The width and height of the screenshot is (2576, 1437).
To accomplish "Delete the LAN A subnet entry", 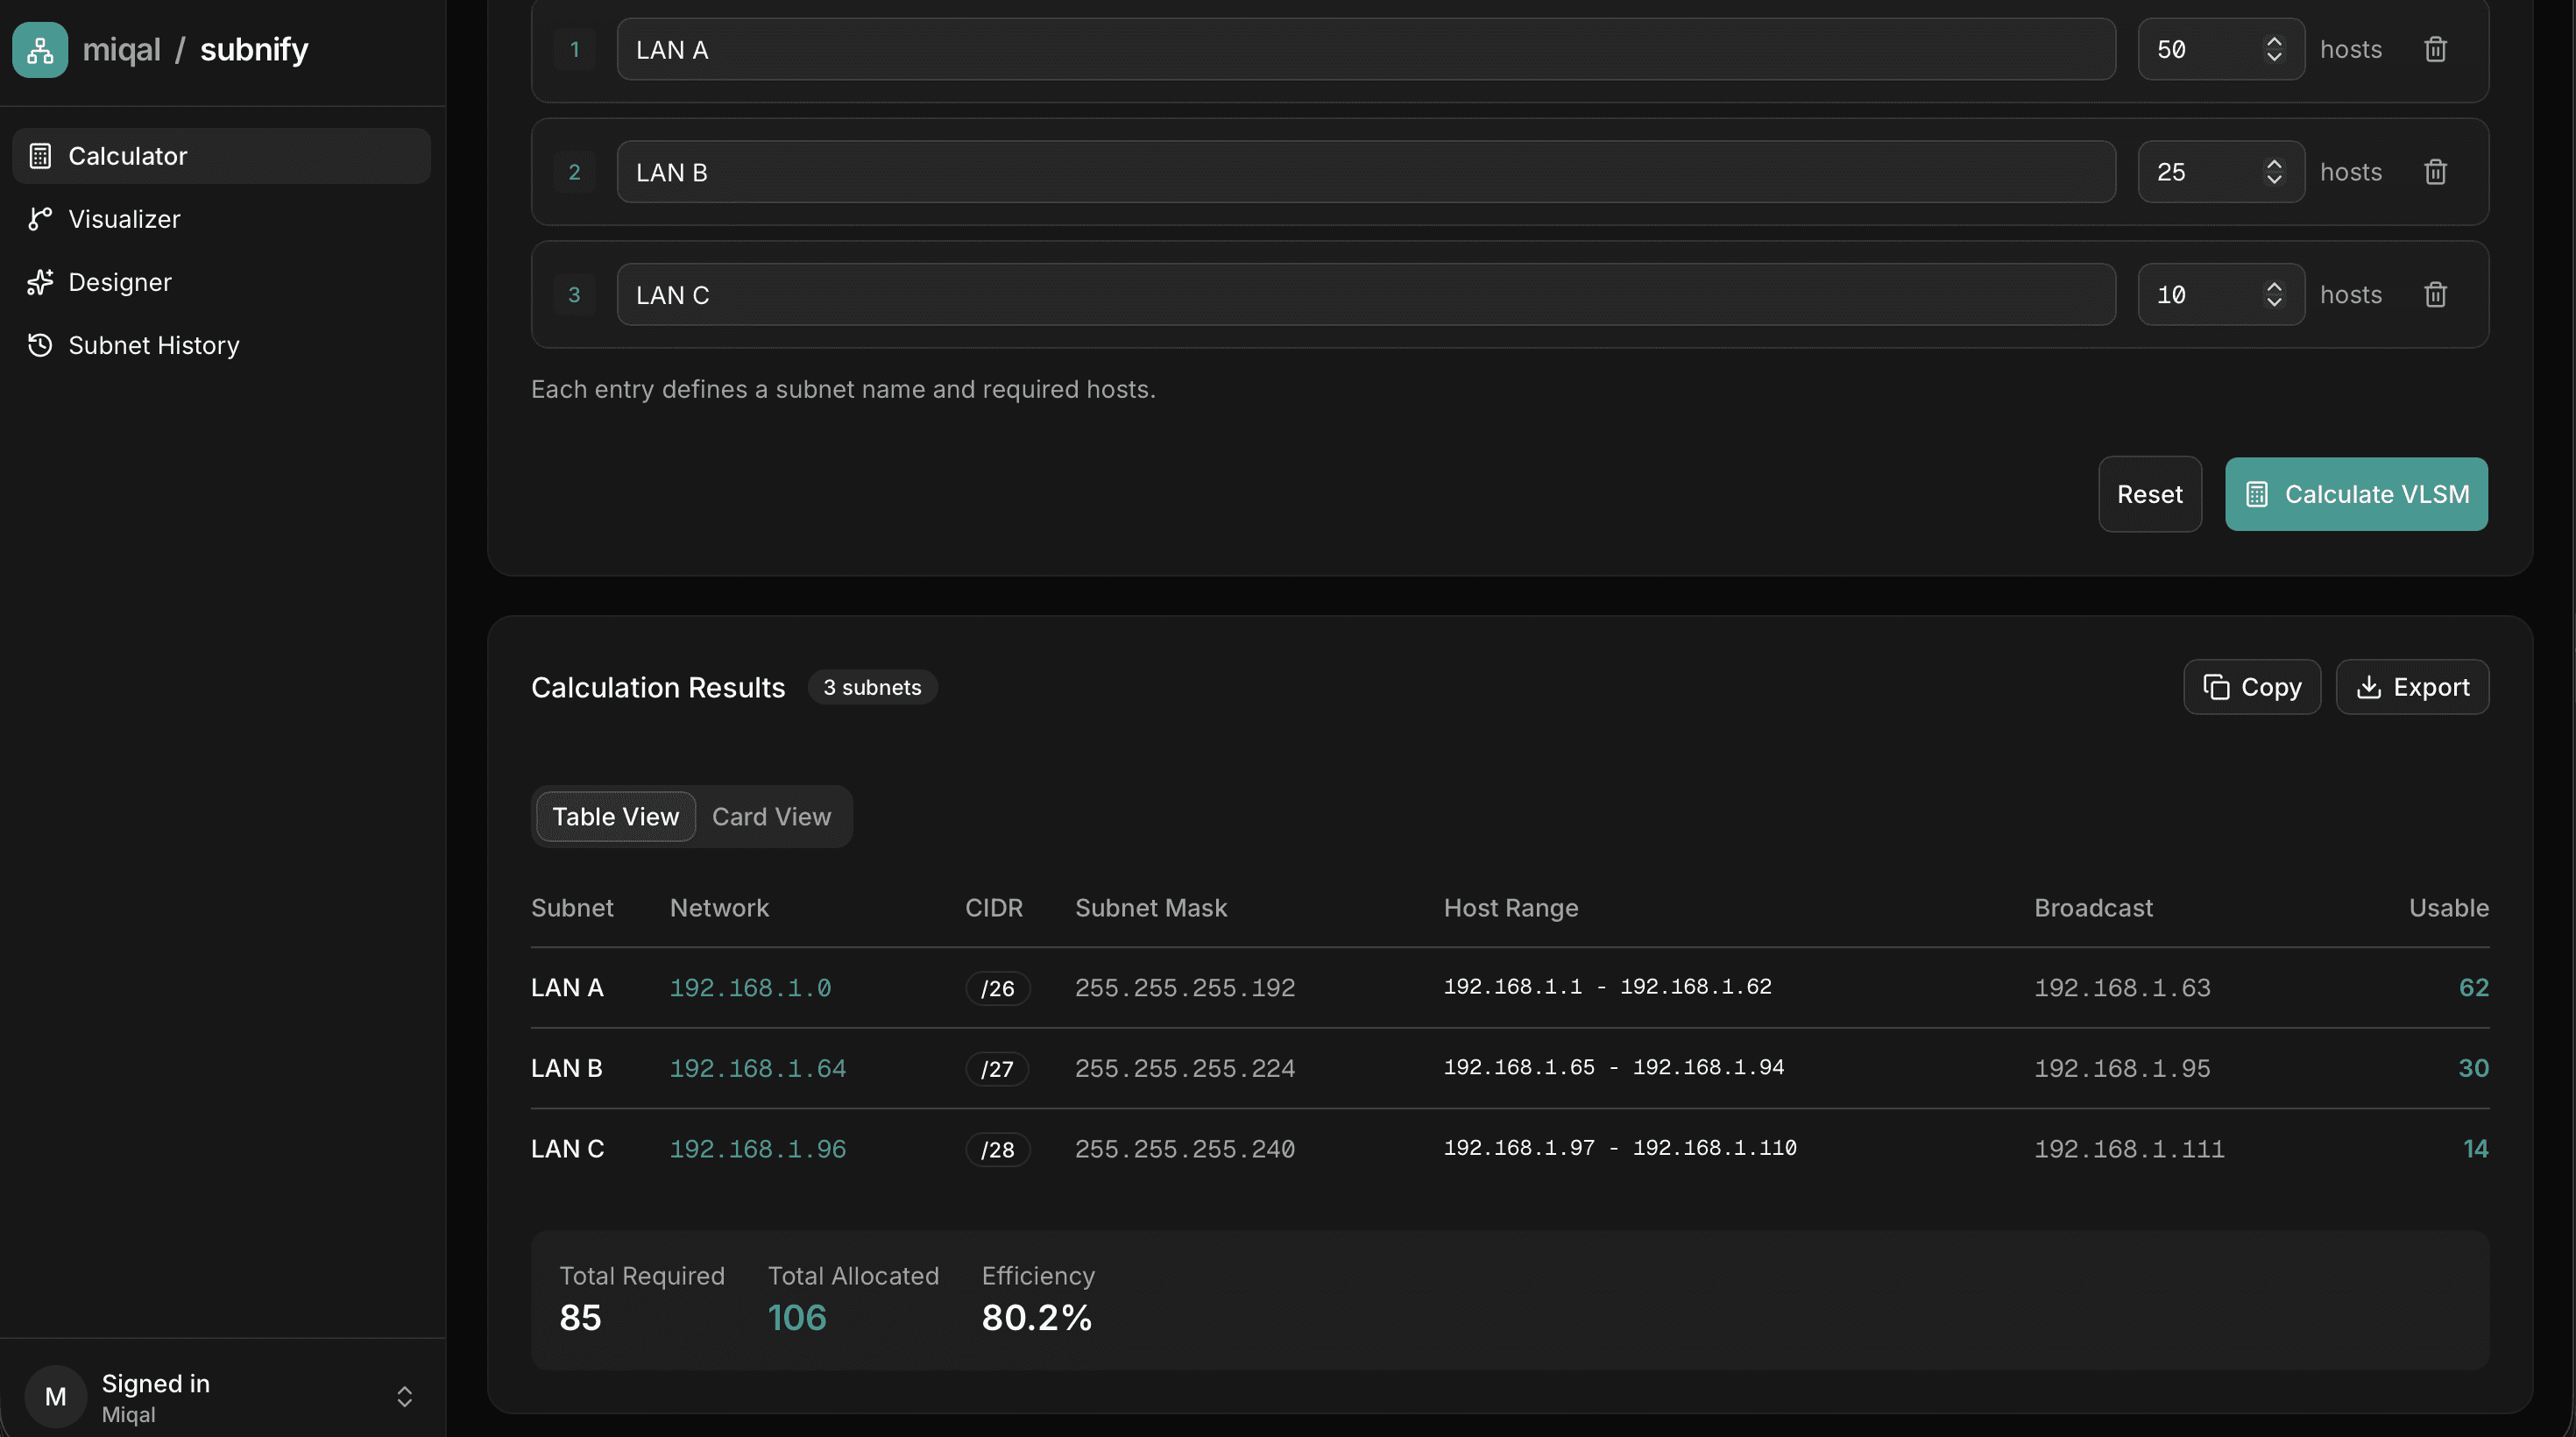I will 2435,49.
